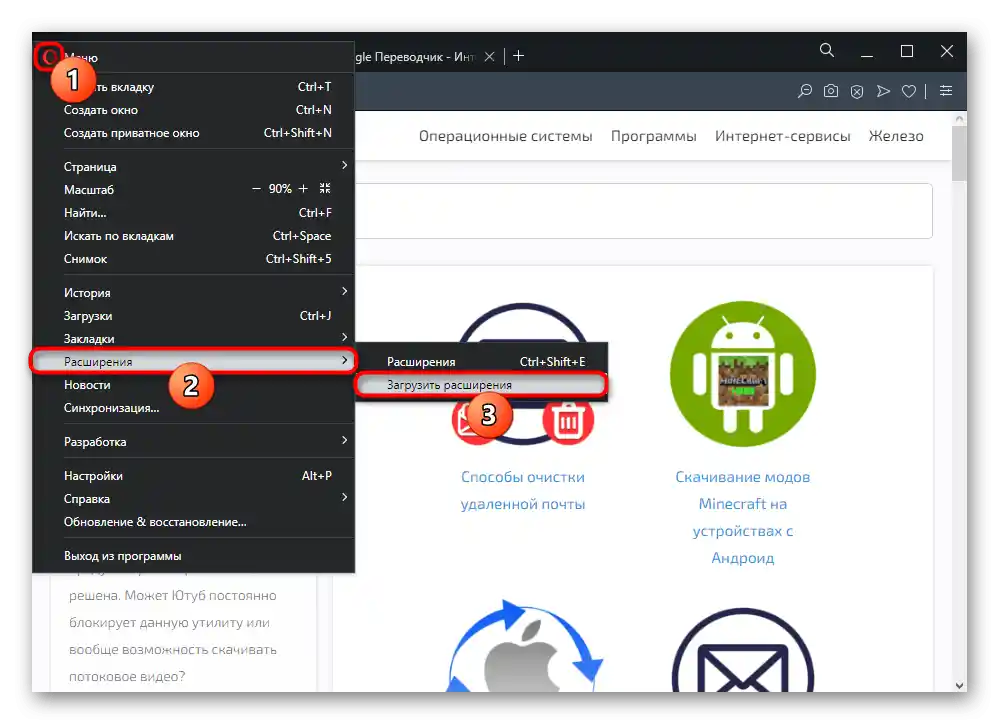Screen dimensions: 999x724
Task: Open easy setup sliders icon
Action: [946, 91]
